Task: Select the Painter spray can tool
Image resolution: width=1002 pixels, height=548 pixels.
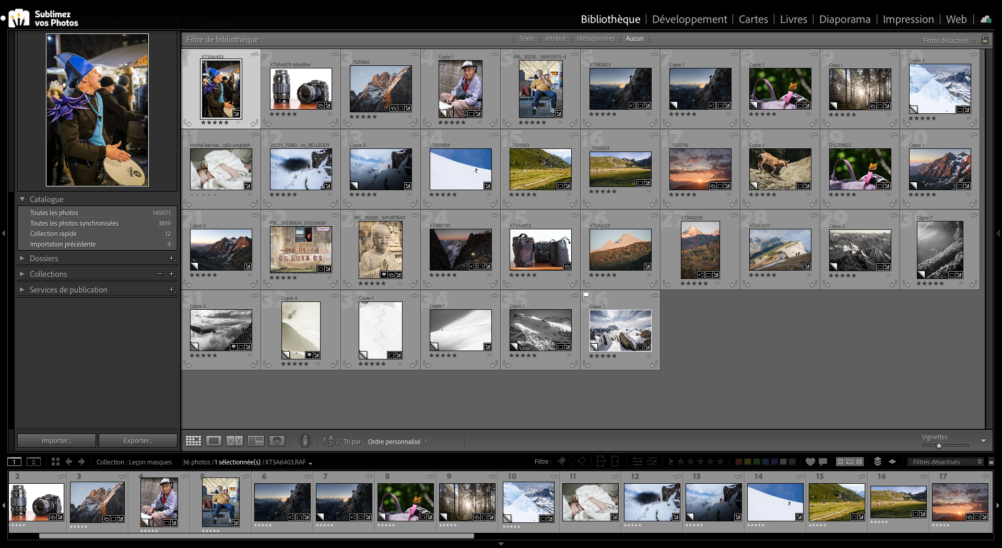Action: [305, 441]
